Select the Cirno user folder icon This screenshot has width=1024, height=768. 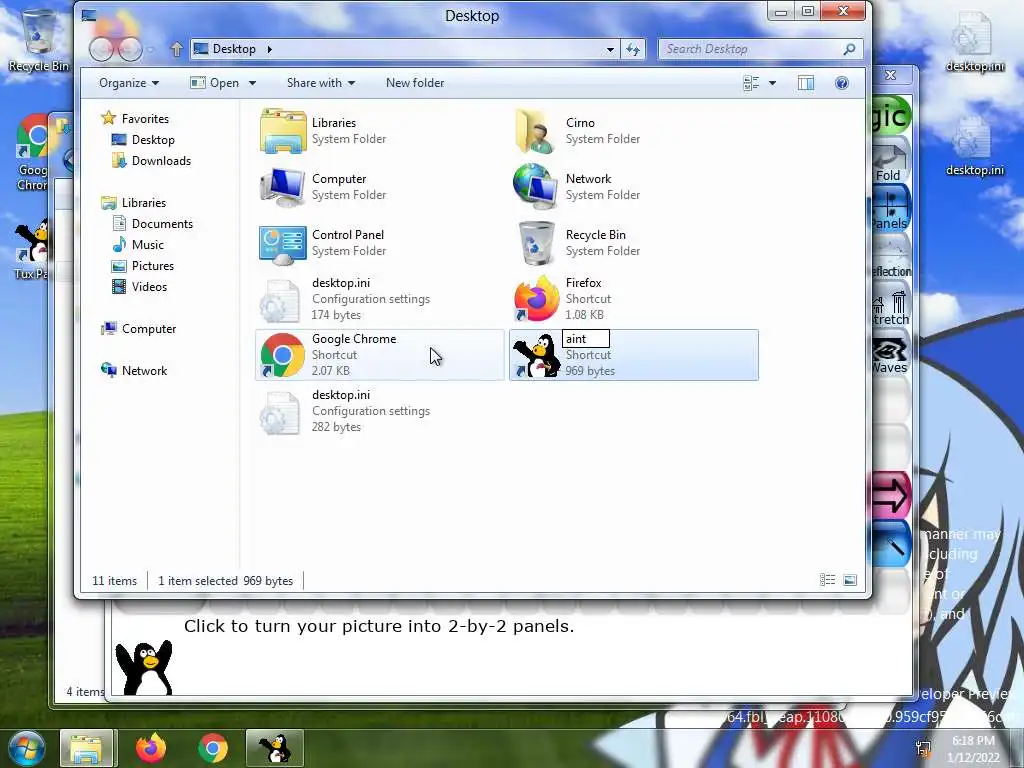pos(536,131)
